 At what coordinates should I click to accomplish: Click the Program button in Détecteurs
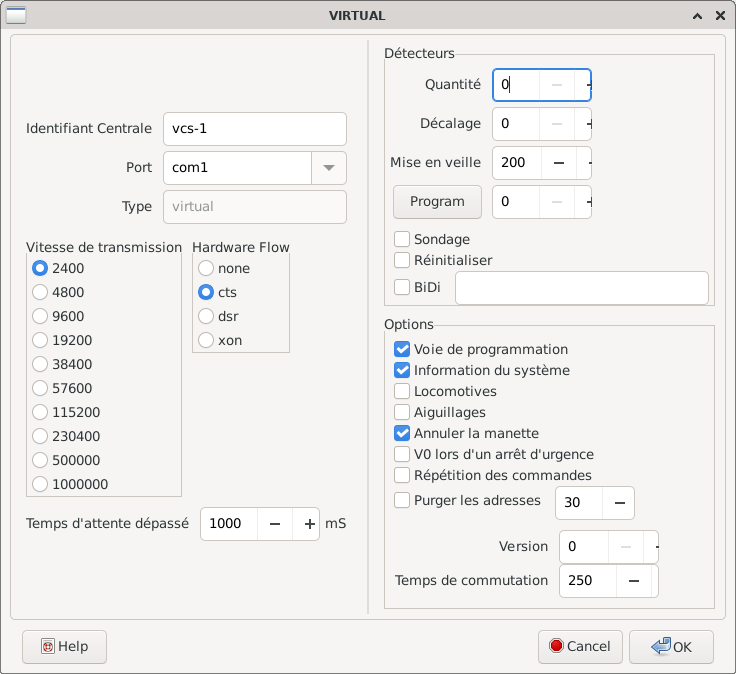(437, 202)
